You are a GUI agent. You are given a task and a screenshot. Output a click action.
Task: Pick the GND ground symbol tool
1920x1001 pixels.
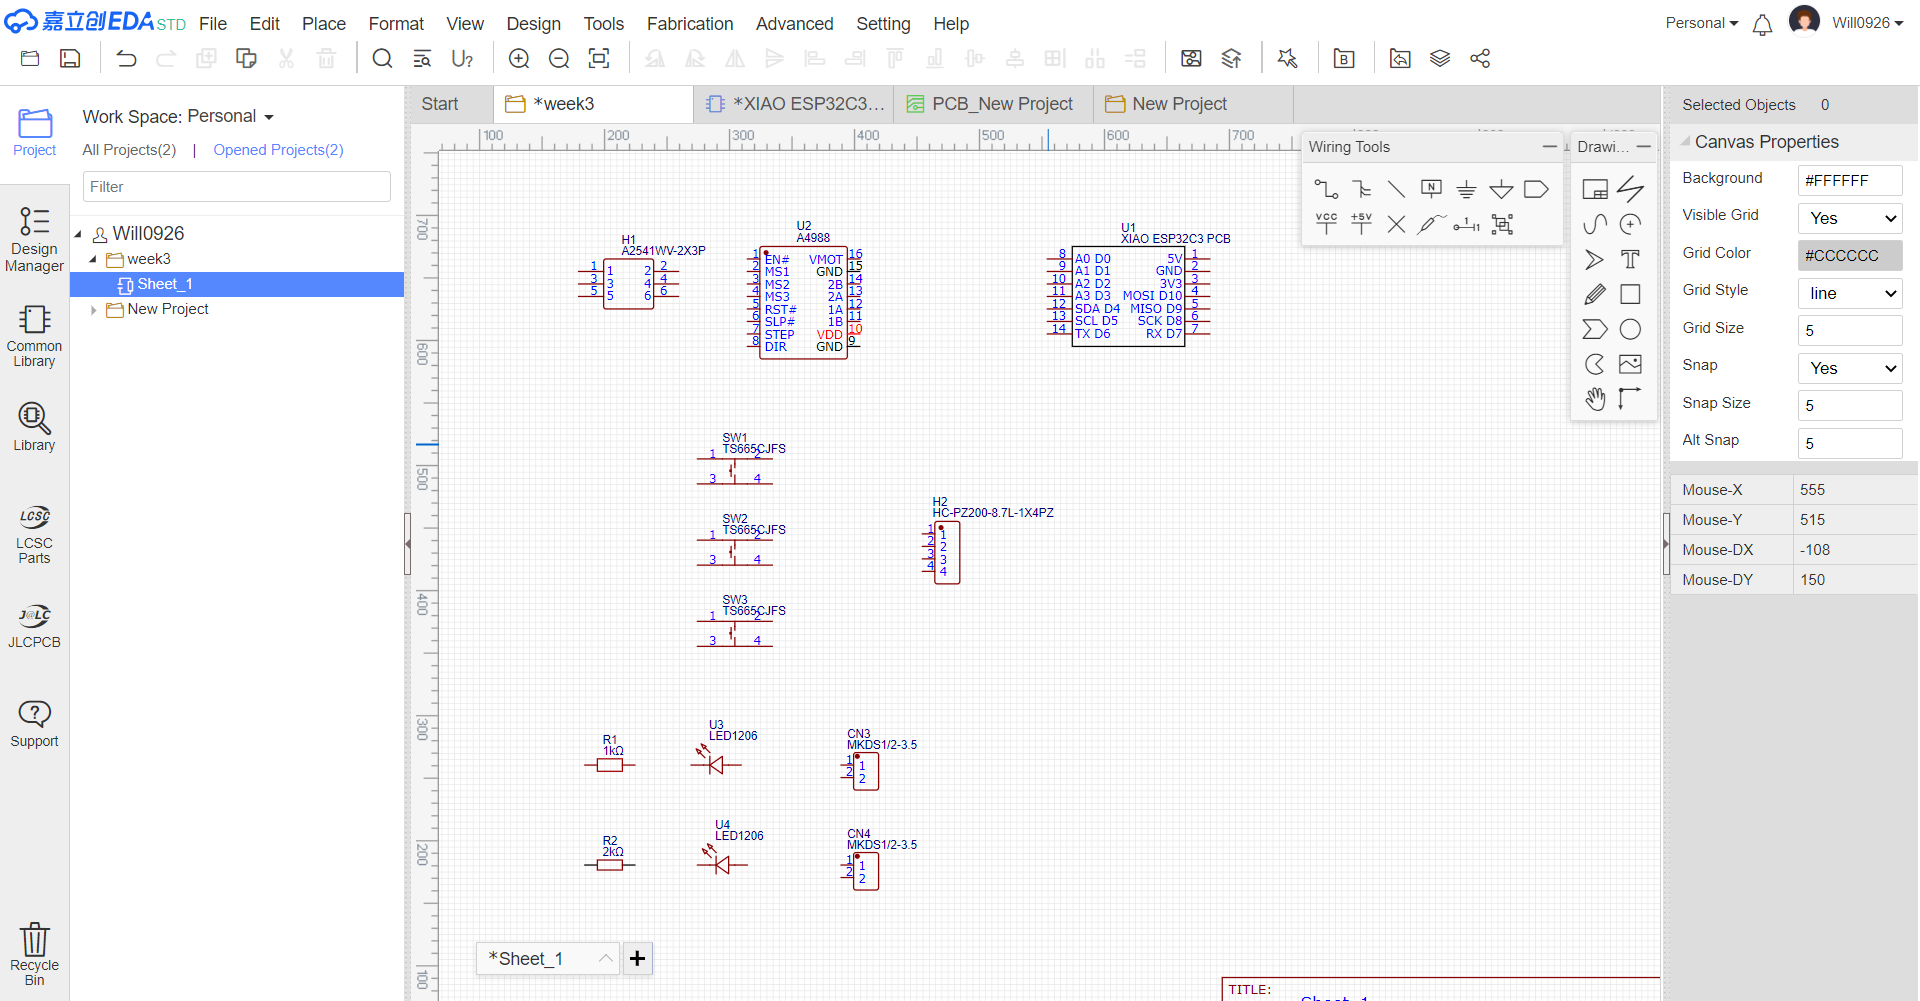point(1466,189)
